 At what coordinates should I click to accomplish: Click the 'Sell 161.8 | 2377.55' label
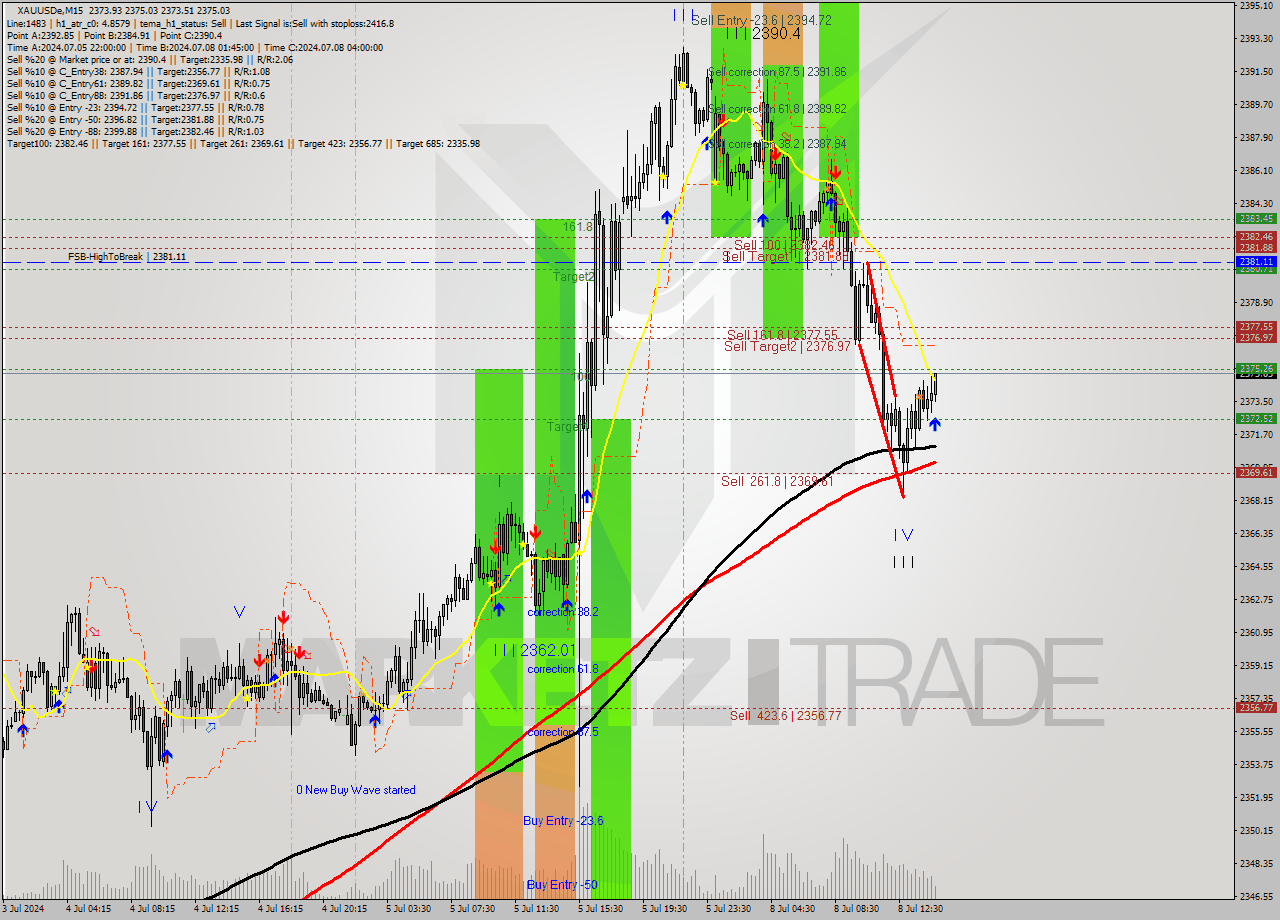tap(782, 335)
